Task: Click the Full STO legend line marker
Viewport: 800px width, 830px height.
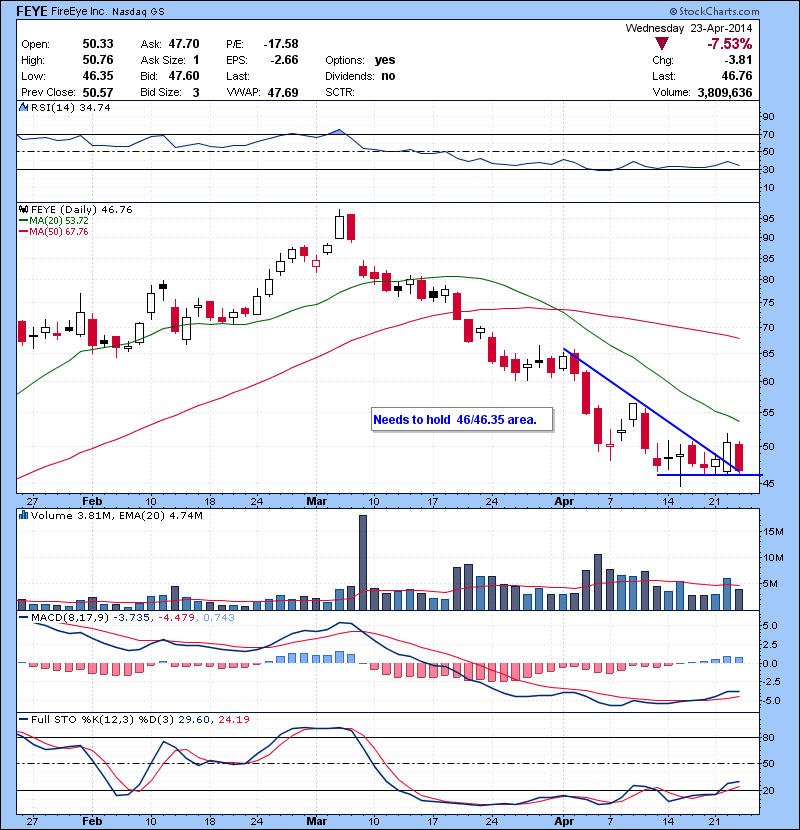Action: 23,719
